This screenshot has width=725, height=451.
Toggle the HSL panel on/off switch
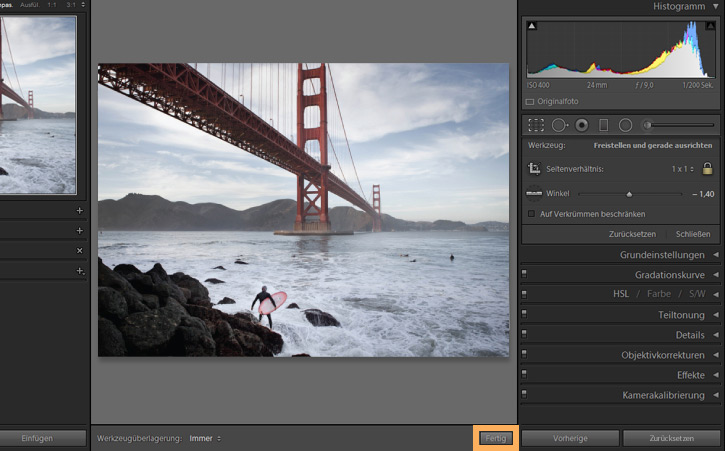pos(524,294)
